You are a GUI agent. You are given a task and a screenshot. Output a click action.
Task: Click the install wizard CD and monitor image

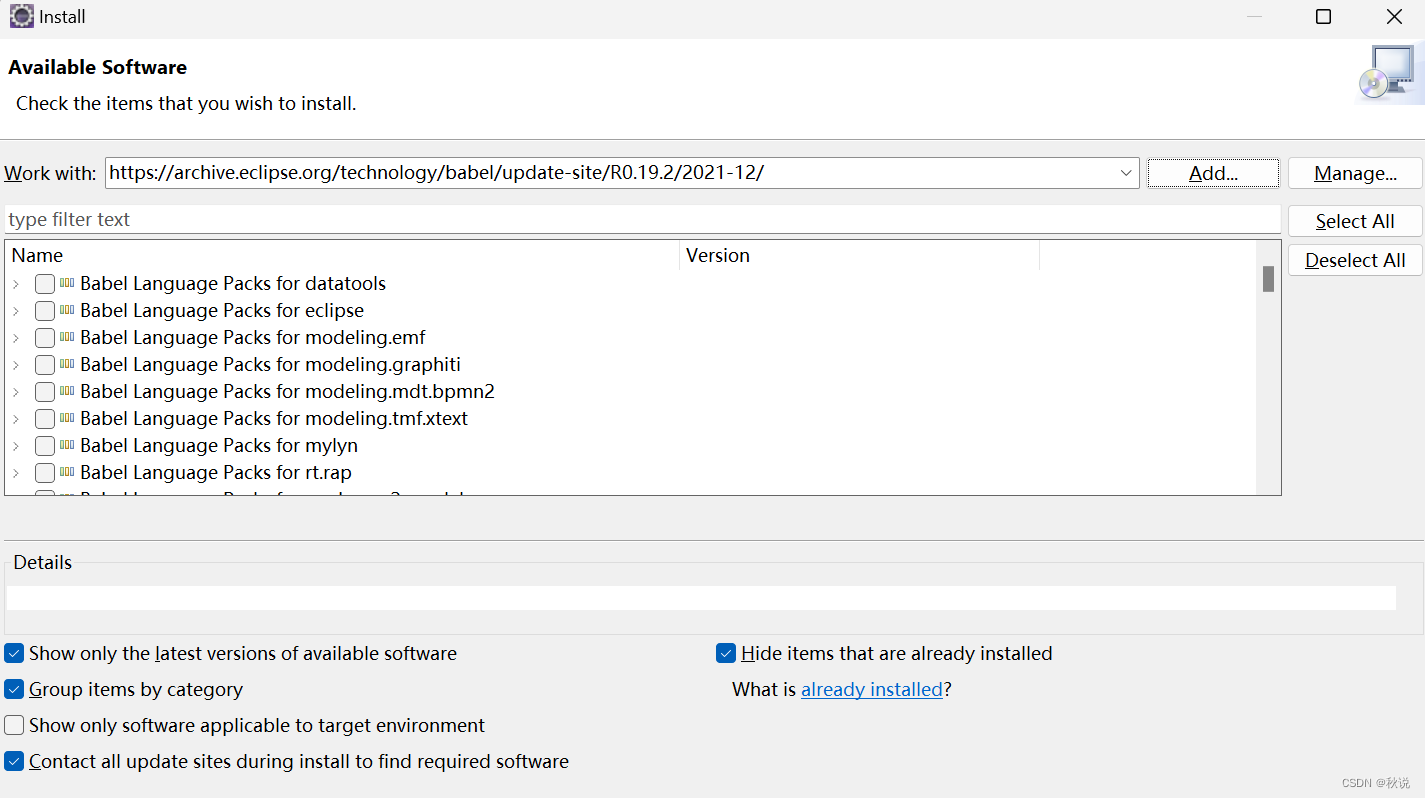point(1389,75)
